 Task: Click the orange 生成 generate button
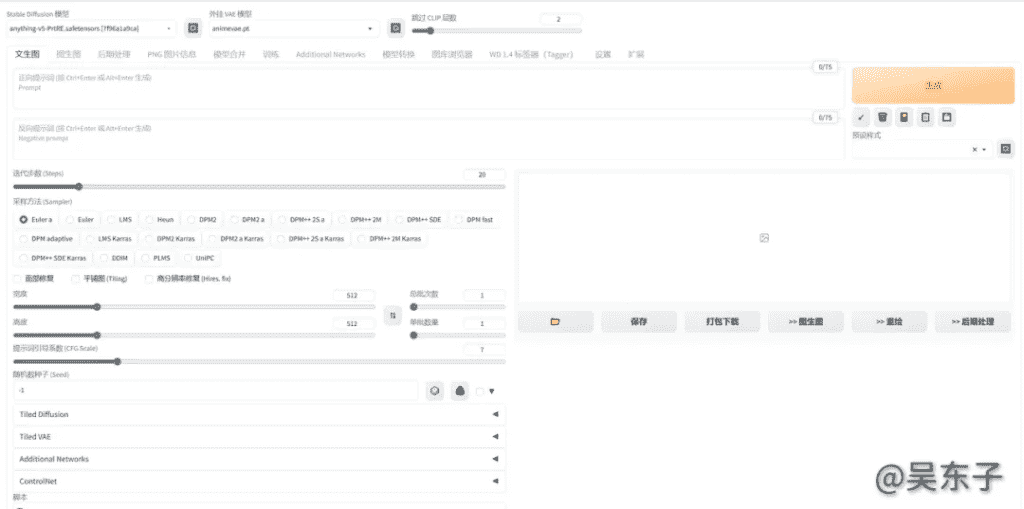(931, 86)
